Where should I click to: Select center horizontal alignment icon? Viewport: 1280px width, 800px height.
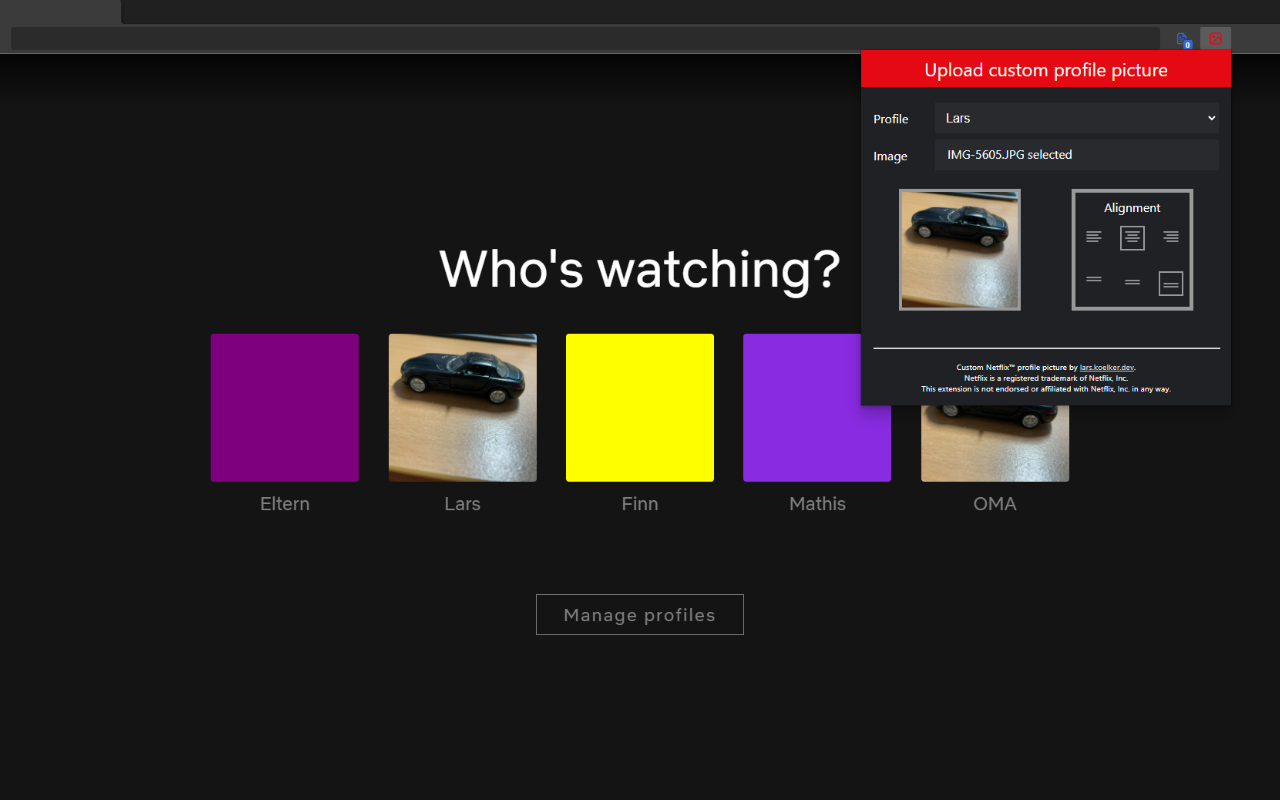1132,237
